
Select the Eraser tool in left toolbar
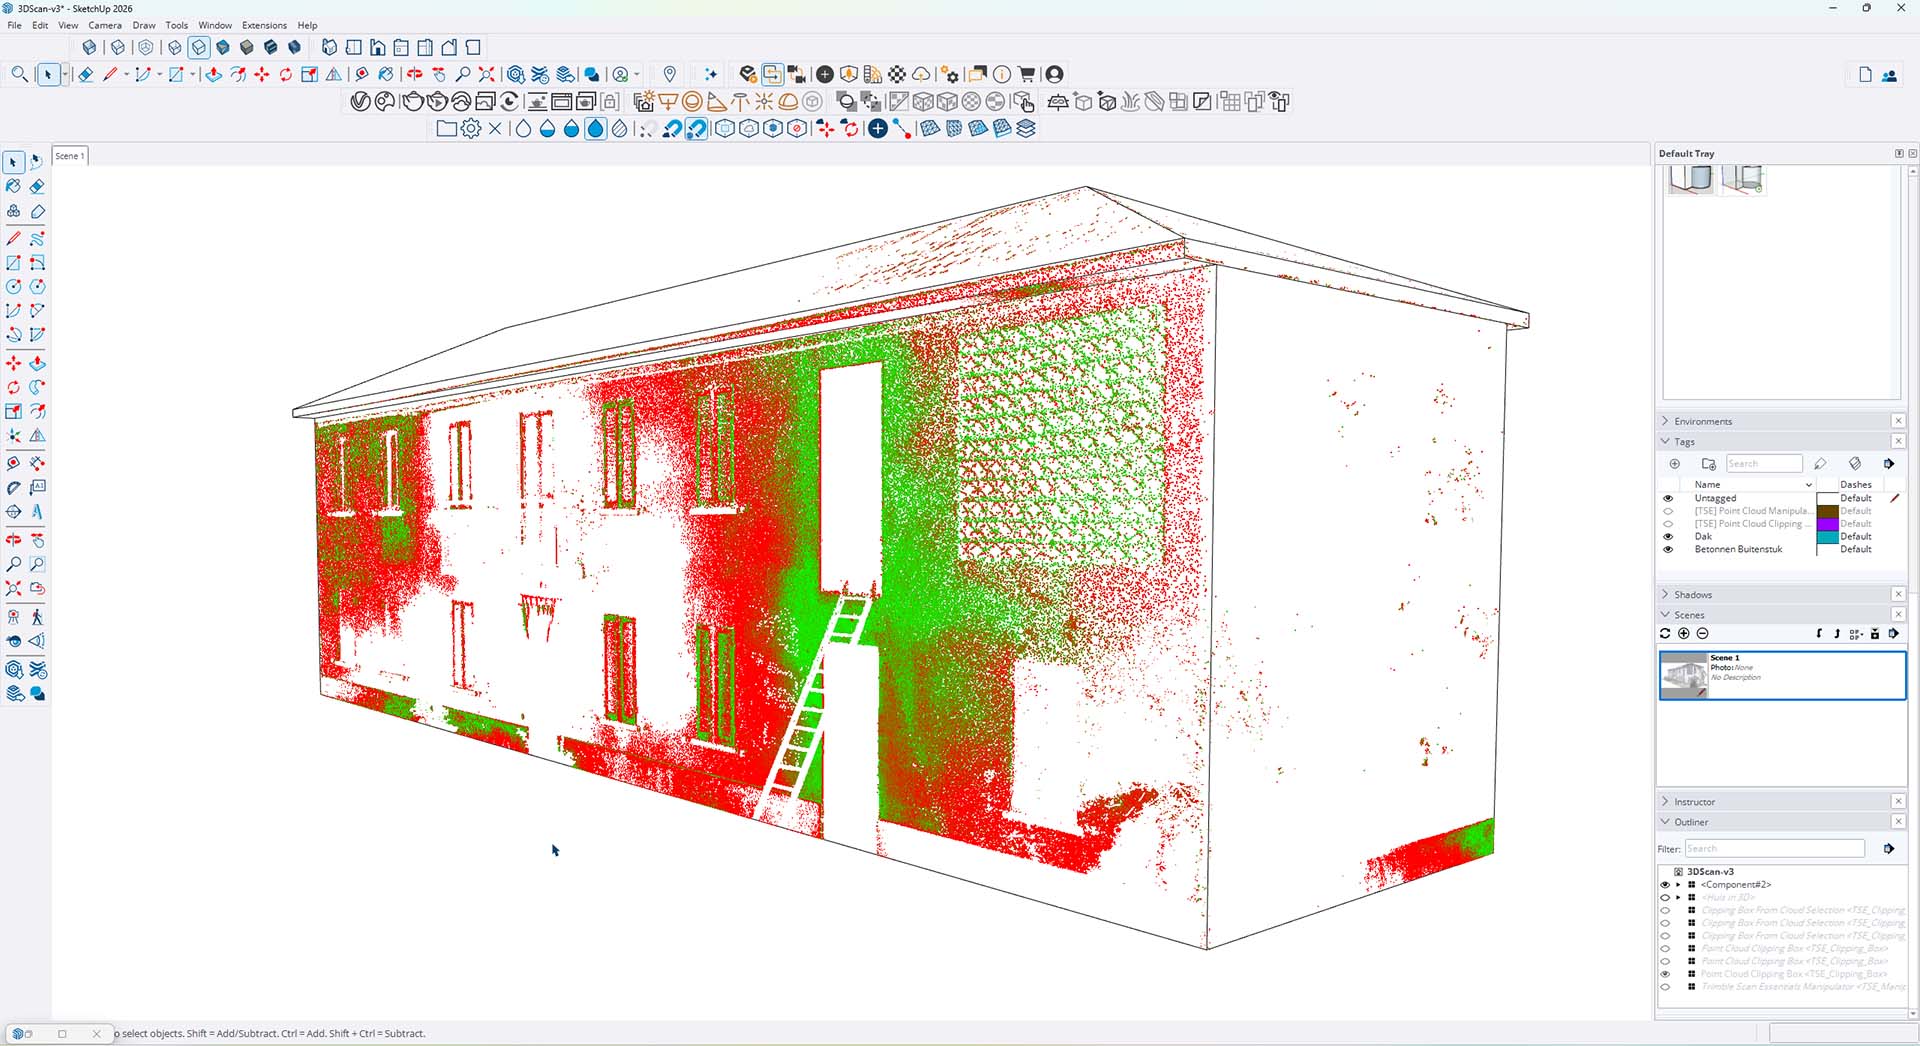[37, 187]
